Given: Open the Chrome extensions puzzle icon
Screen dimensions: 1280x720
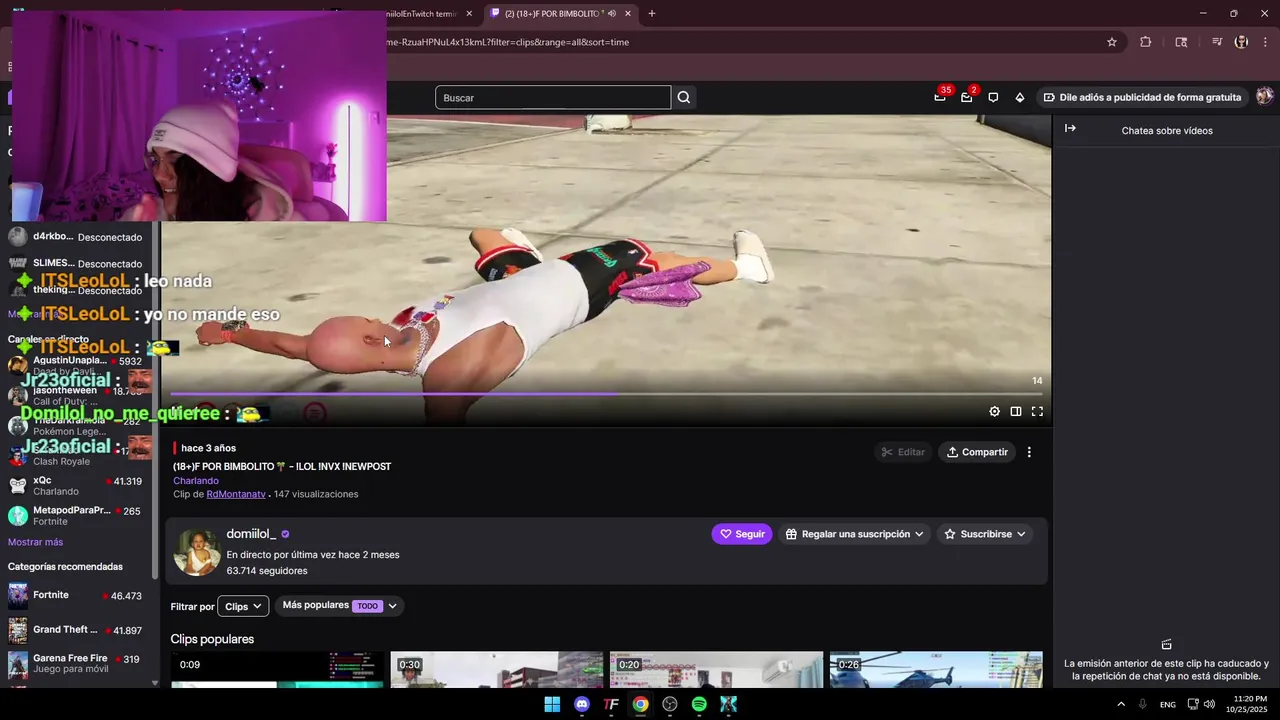Looking at the screenshot, I should 1146,42.
